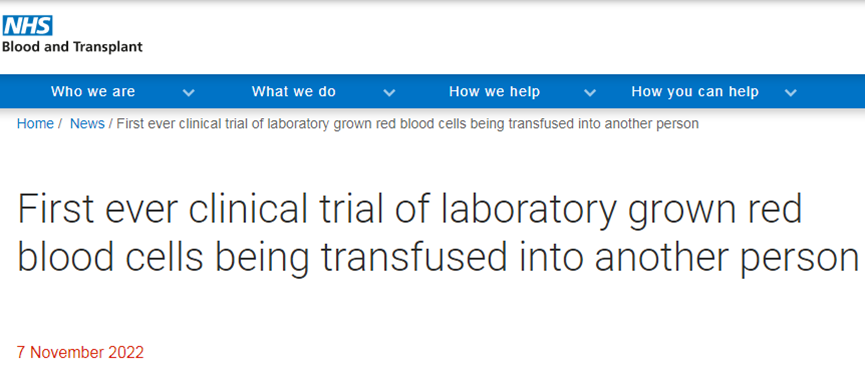This screenshot has height=365, width=865.
Task: Go to the News breadcrumb link
Action: 87,124
